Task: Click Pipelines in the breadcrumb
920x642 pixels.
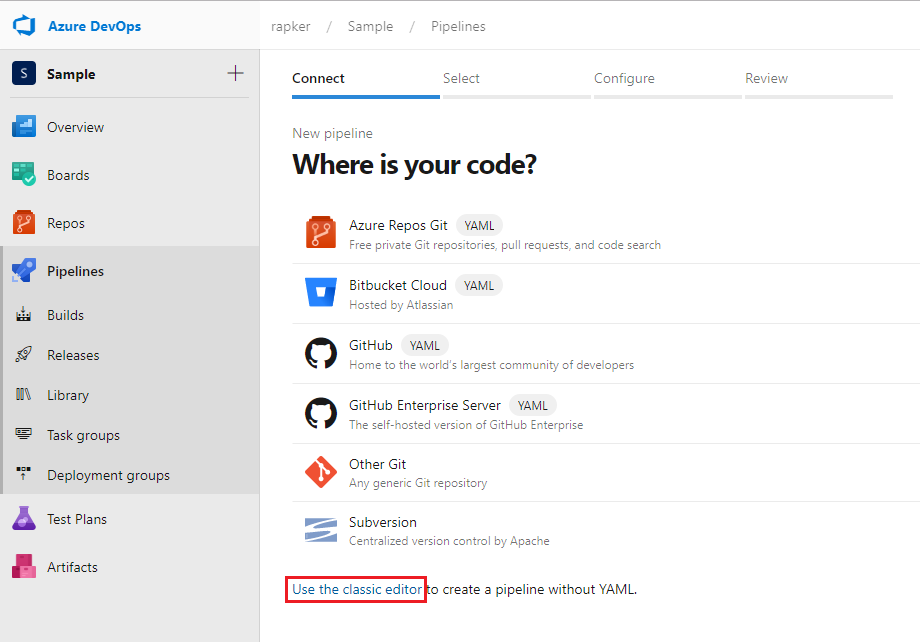Action: [458, 26]
